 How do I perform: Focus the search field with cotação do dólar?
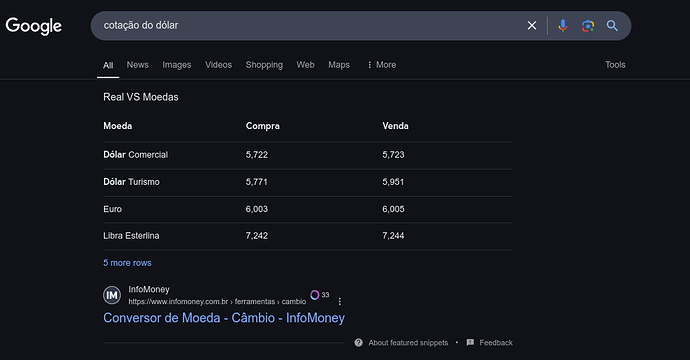(x=308, y=26)
